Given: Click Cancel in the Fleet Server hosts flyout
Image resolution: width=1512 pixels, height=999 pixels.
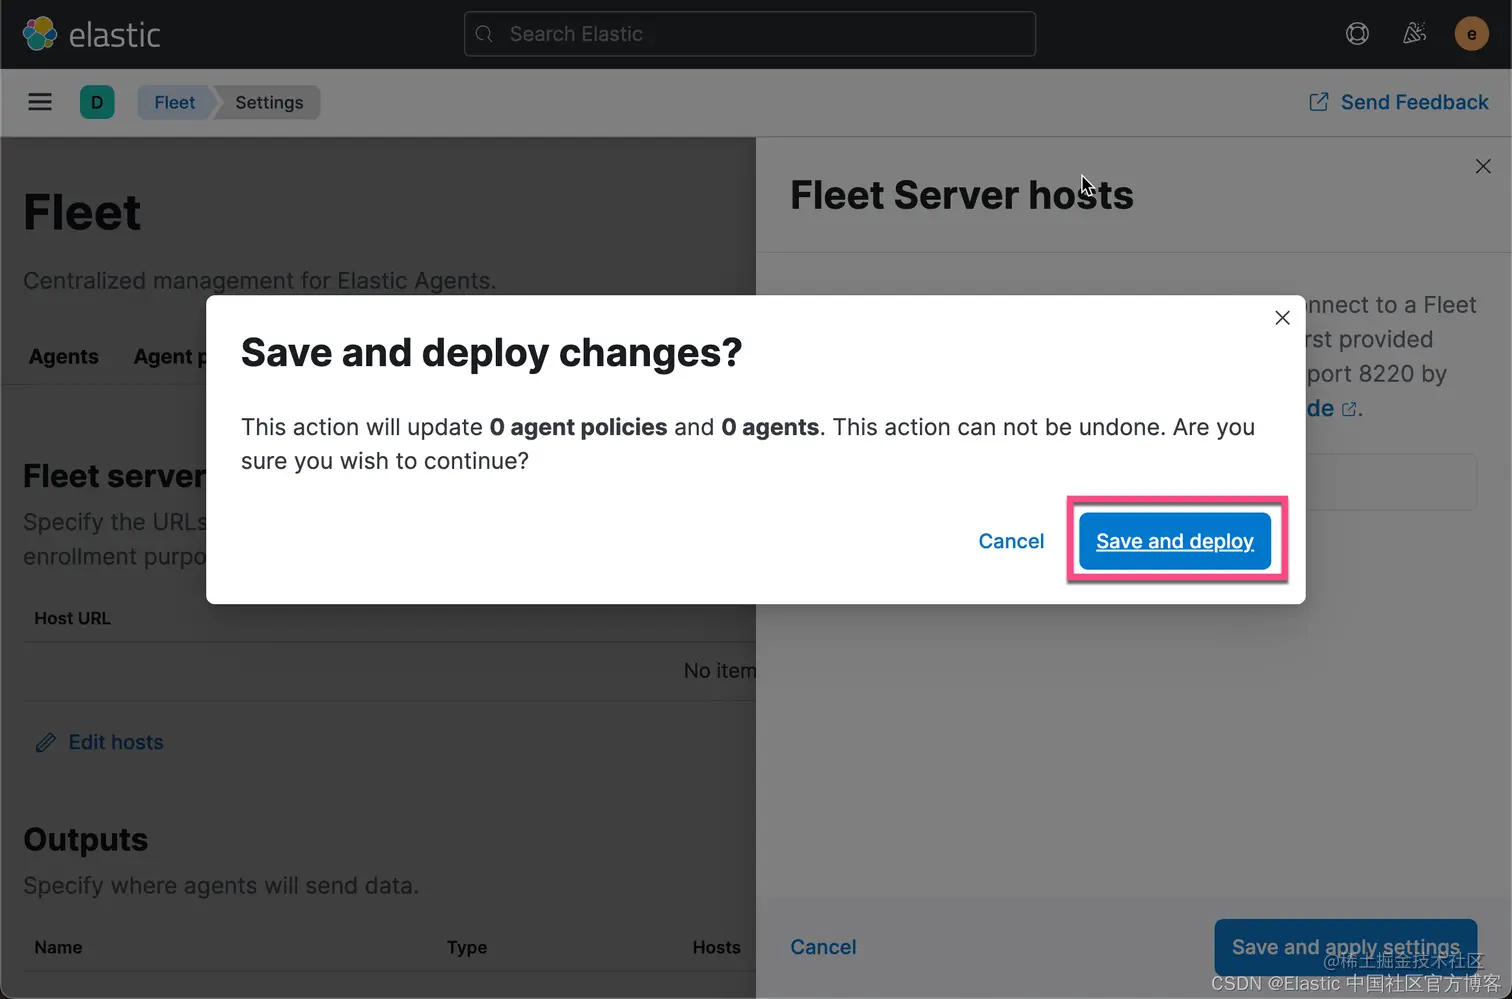Looking at the screenshot, I should pyautogui.click(x=823, y=947).
